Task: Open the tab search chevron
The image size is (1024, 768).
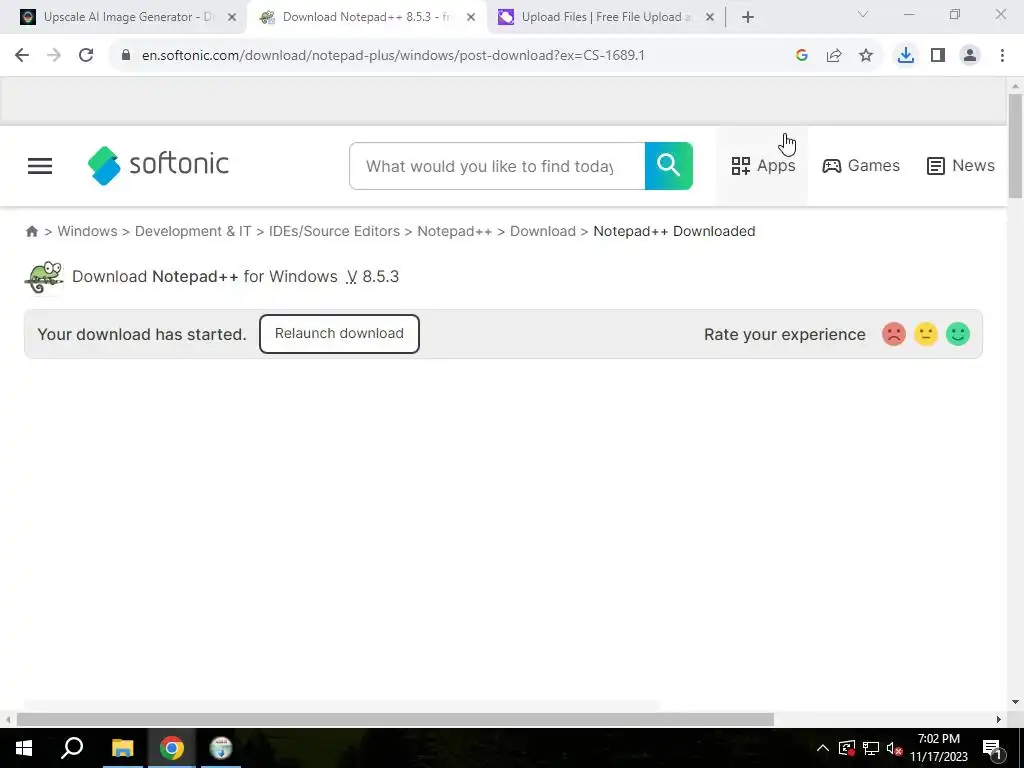Action: [863, 14]
